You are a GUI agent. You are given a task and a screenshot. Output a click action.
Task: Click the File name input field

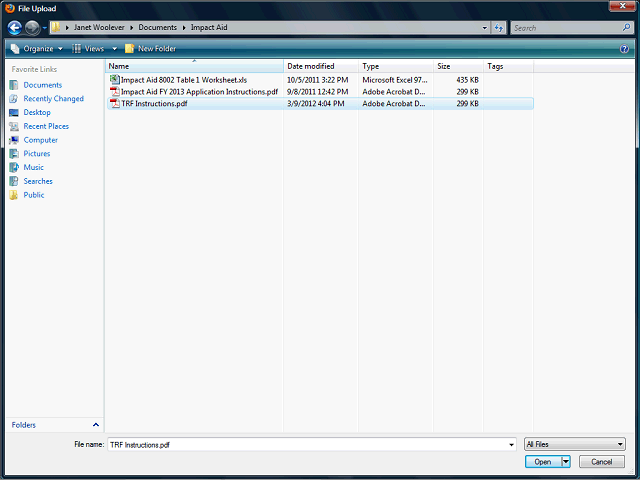pos(307,444)
